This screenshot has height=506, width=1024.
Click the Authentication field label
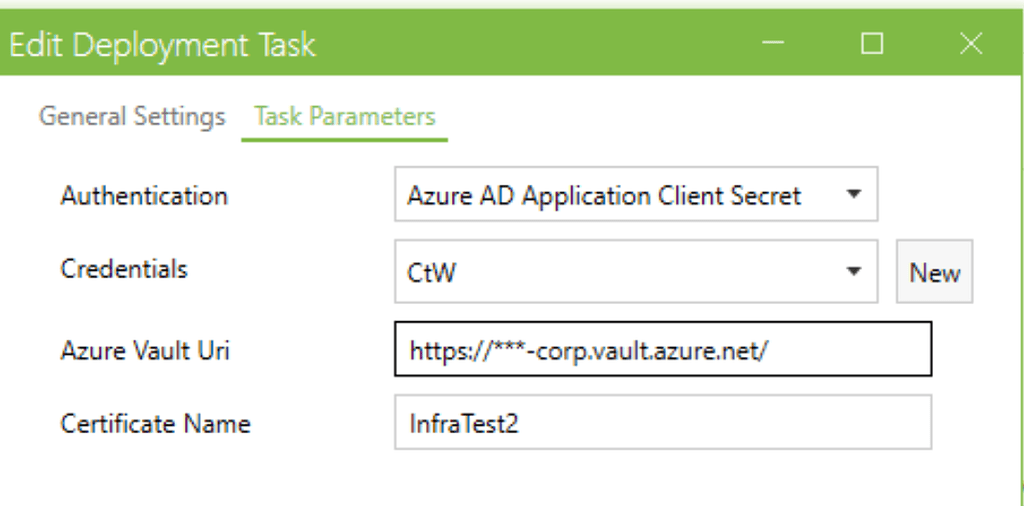click(x=144, y=195)
